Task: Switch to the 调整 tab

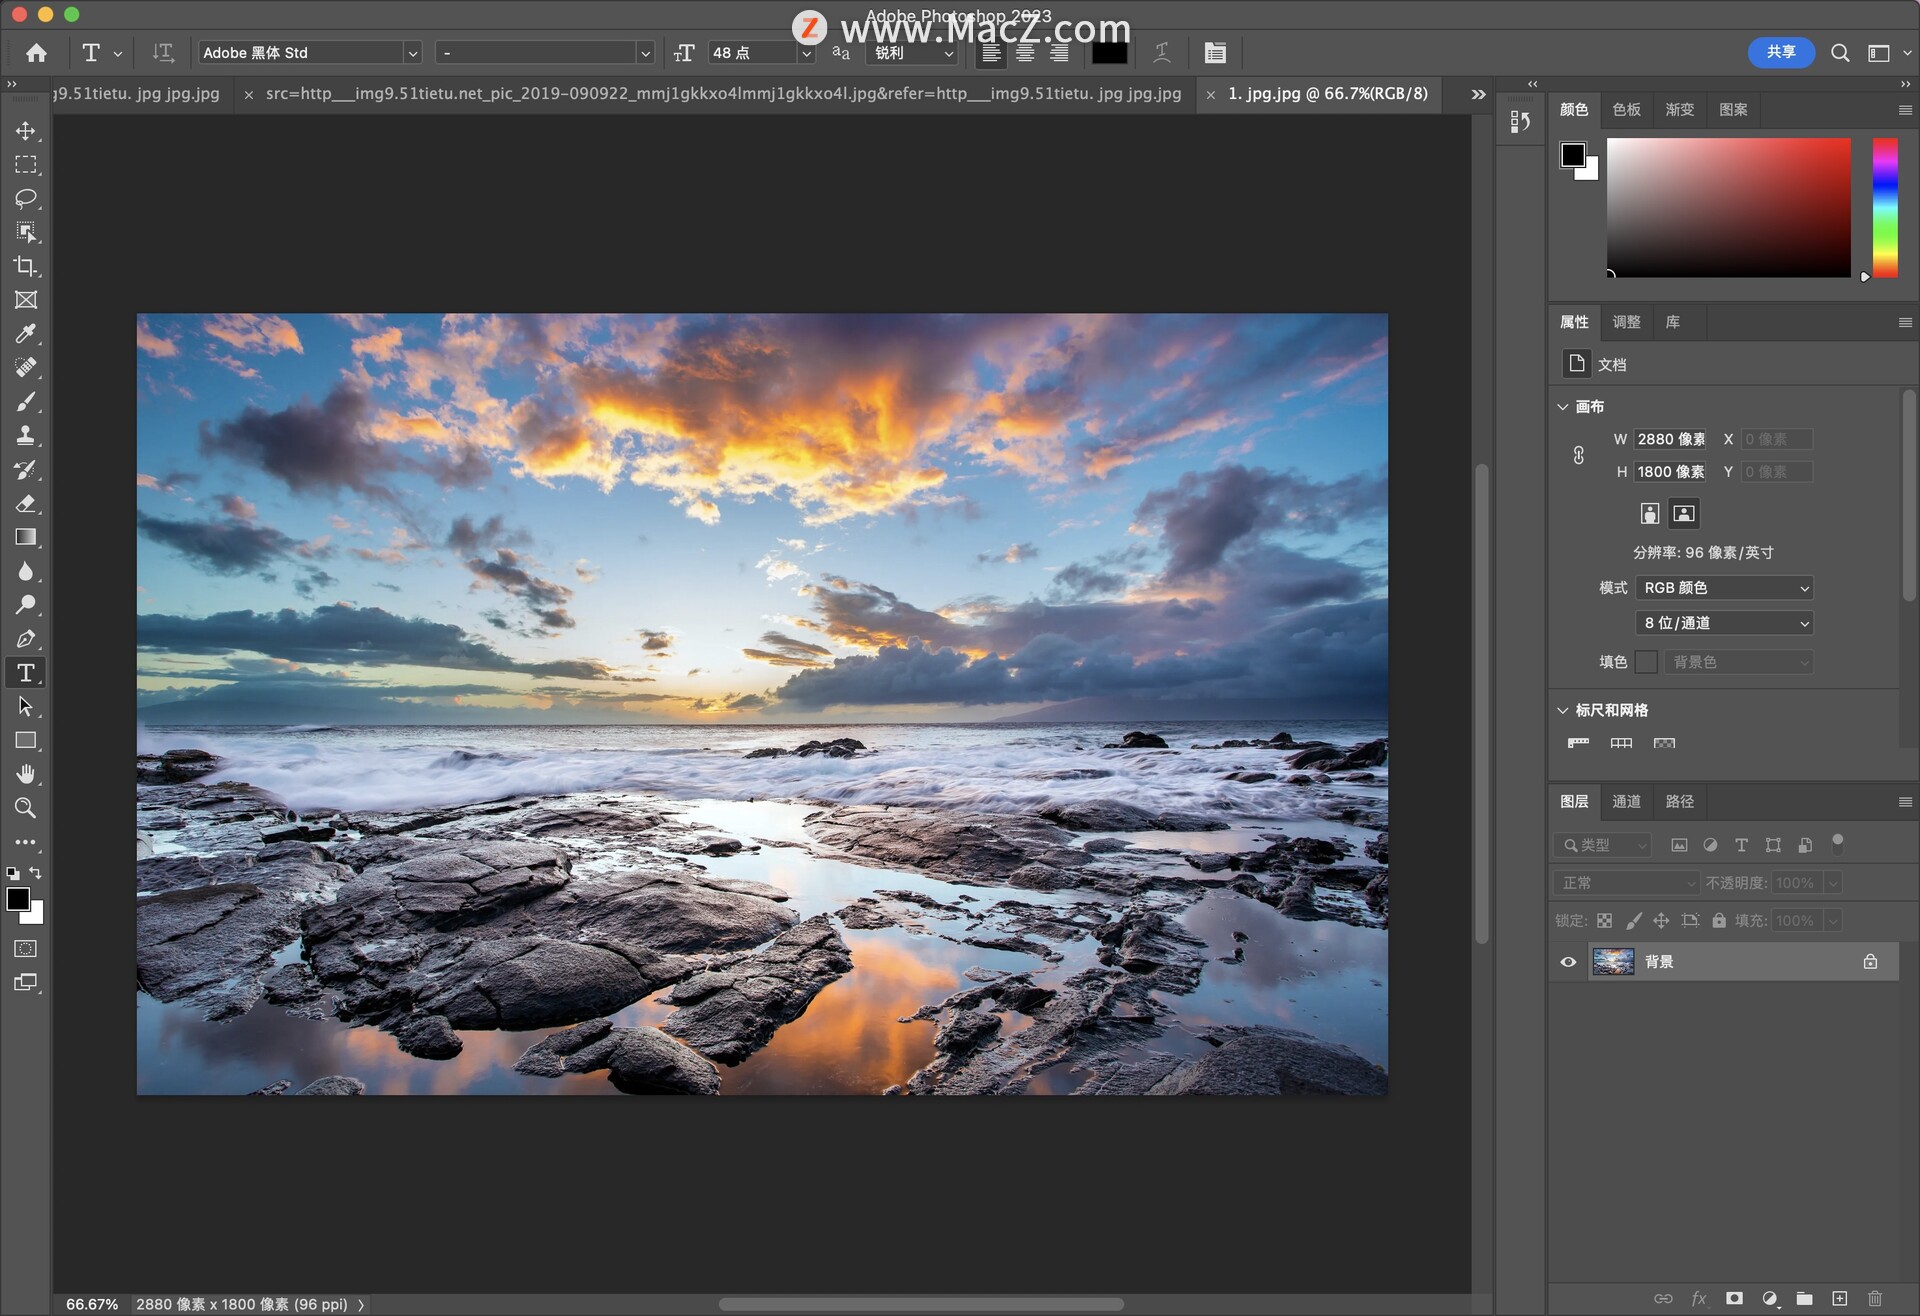Action: (1627, 322)
